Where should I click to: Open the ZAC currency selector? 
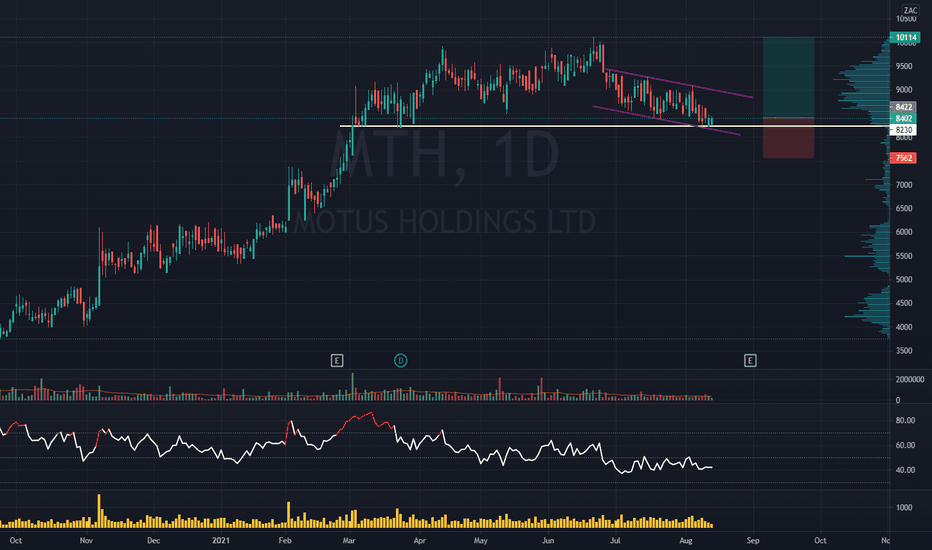tap(910, 11)
